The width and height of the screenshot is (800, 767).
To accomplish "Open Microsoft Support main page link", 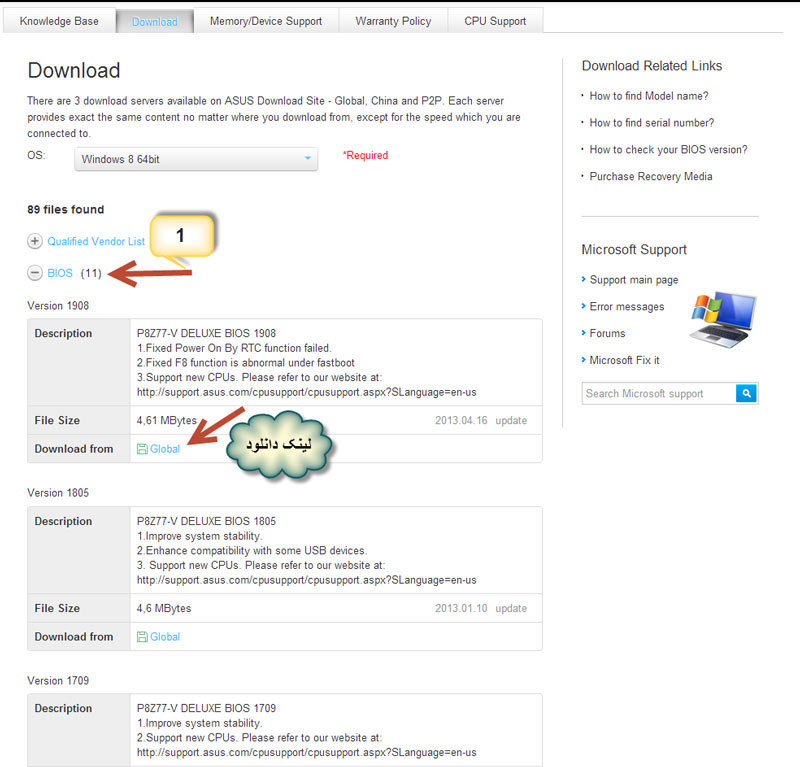I will click(634, 280).
